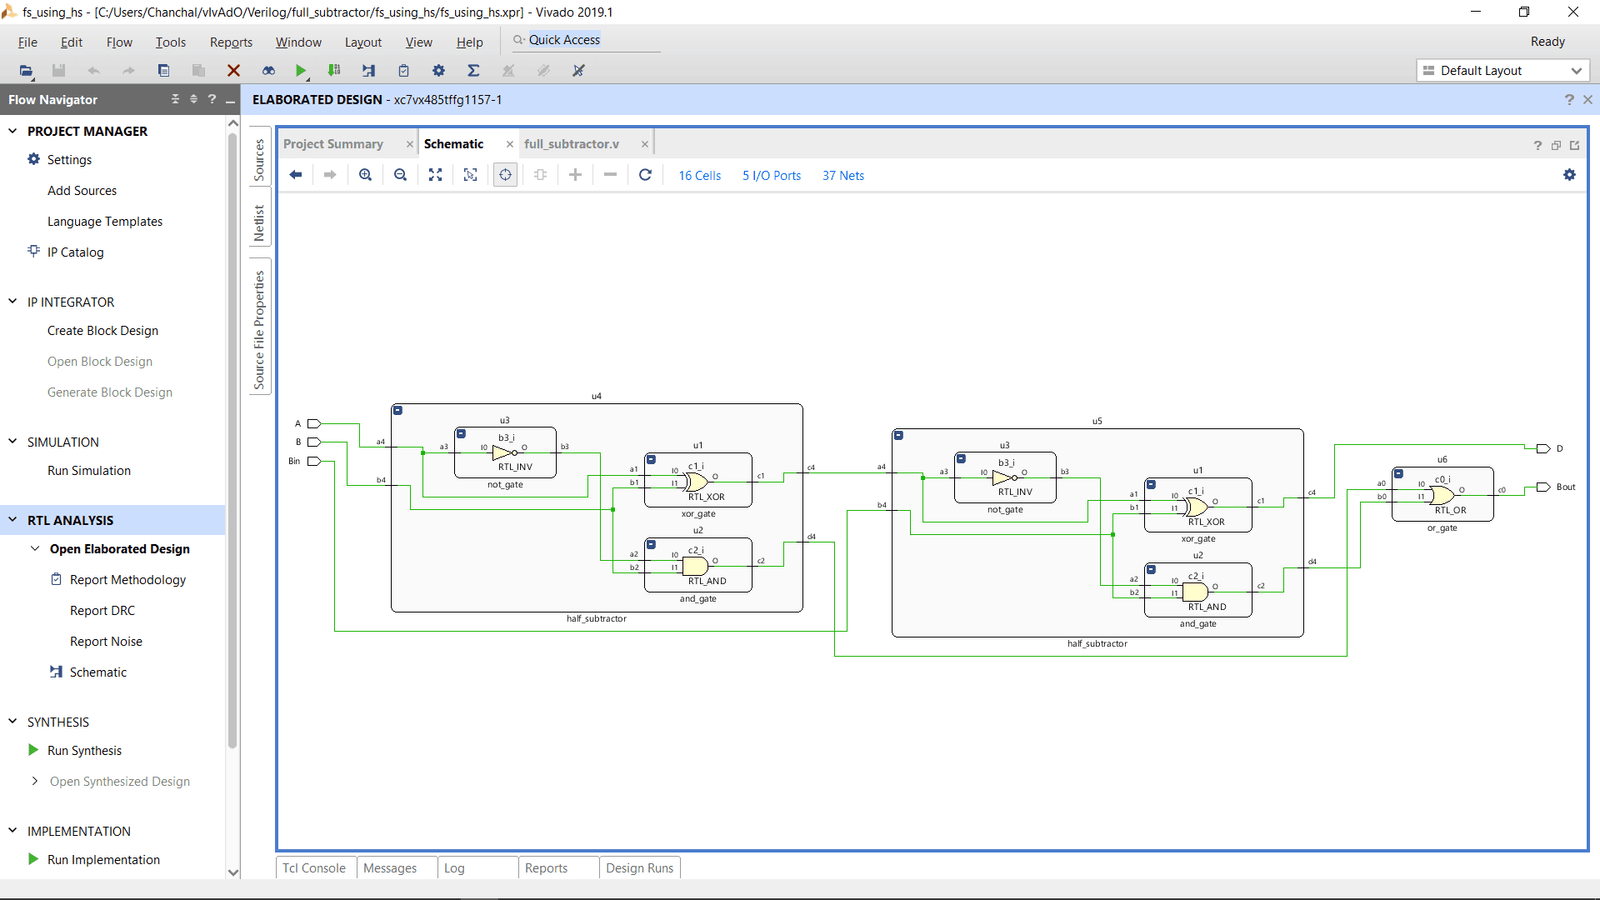Click the 37 Nets link
The width and height of the screenshot is (1600, 900).
[x=843, y=175]
